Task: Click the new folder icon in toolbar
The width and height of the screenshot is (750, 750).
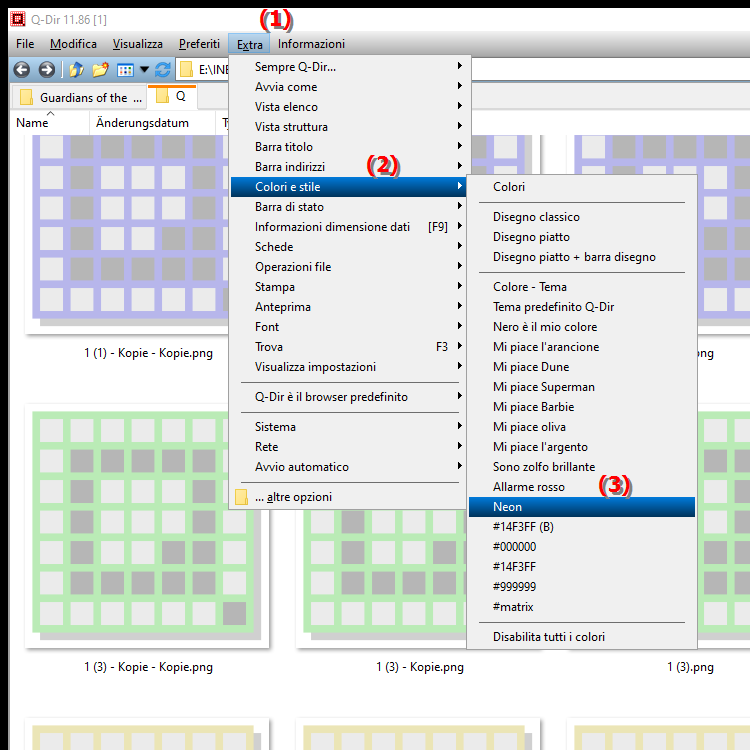Action: coord(100,70)
